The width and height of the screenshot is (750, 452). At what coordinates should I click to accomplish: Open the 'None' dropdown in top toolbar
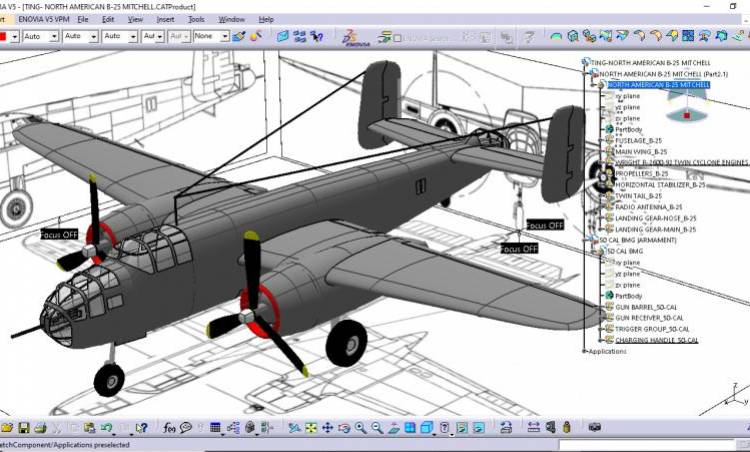click(x=211, y=37)
